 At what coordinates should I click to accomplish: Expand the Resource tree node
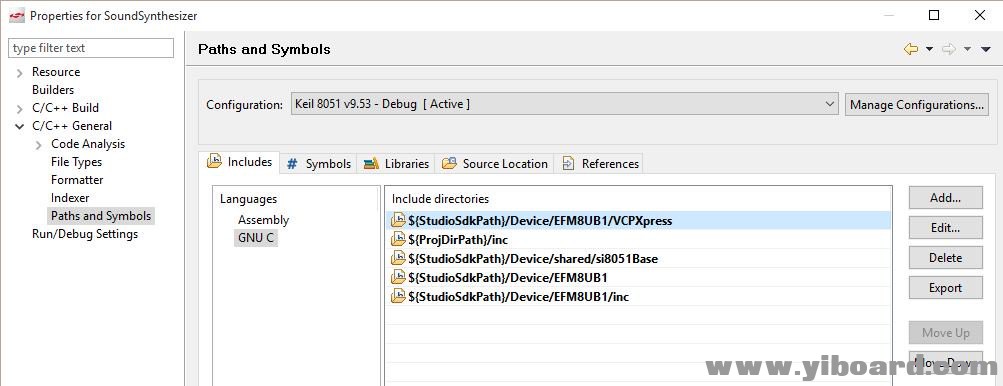[x=20, y=72]
